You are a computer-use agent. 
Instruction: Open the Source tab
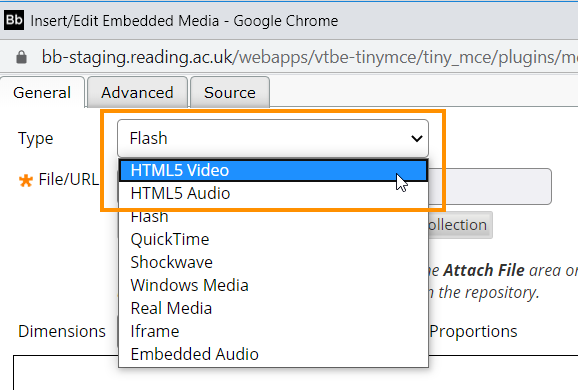(x=230, y=92)
